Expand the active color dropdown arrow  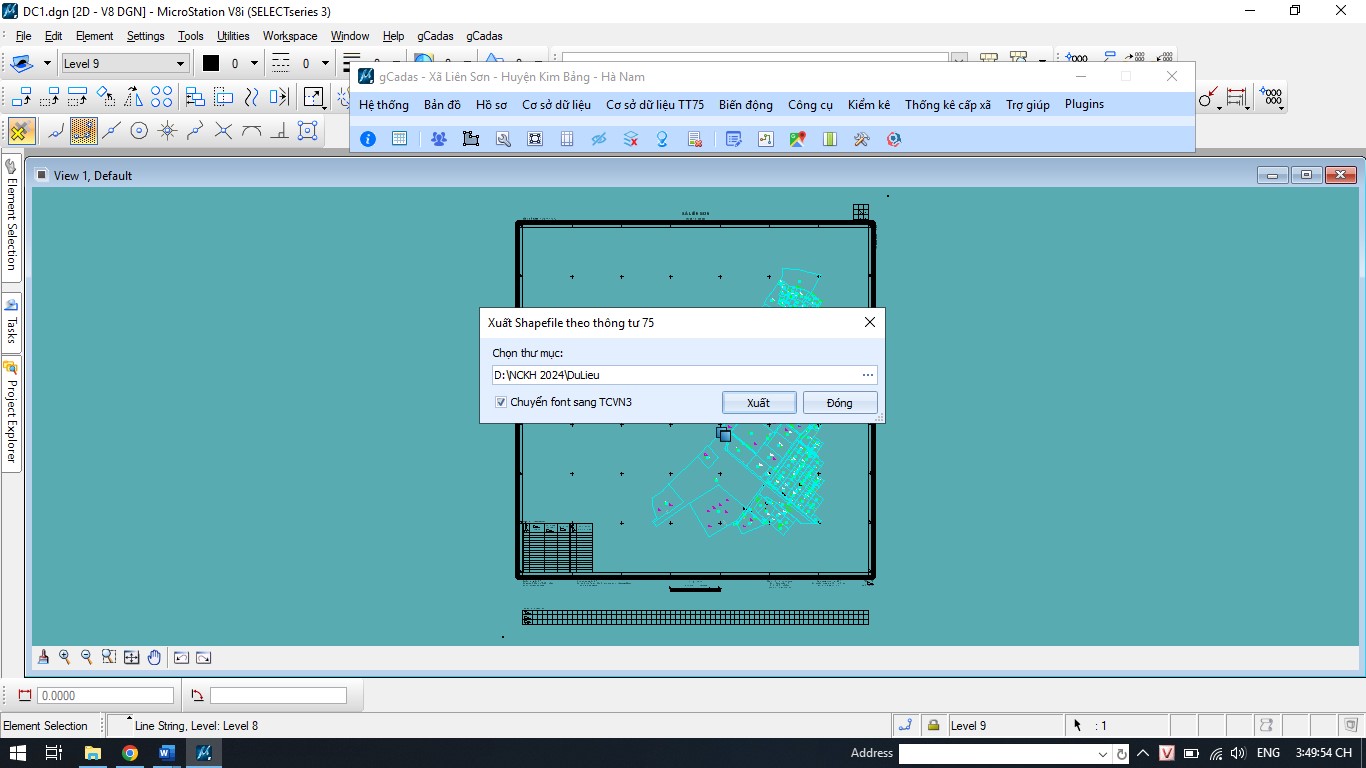click(254, 64)
